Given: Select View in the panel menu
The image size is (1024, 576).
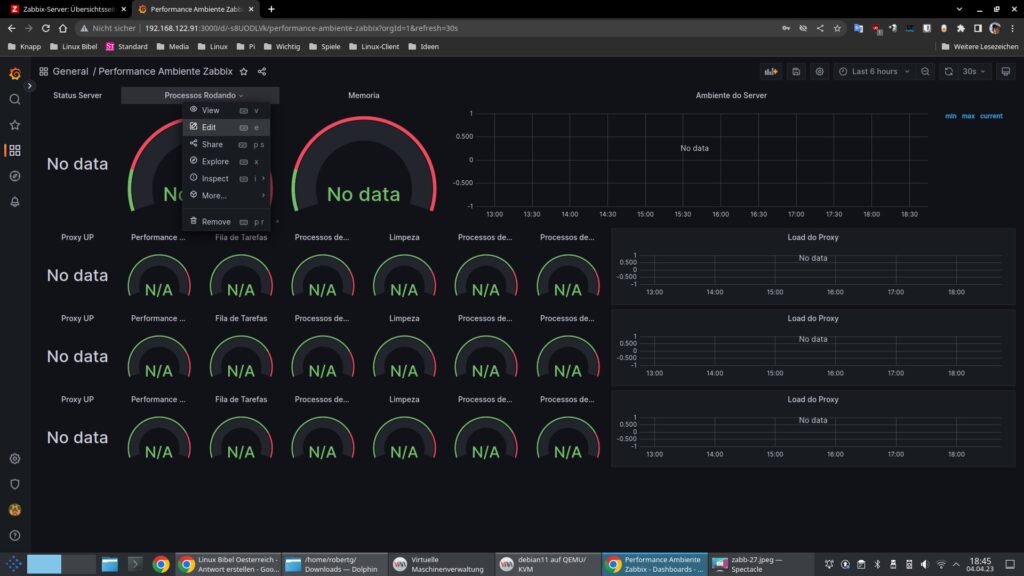Looking at the screenshot, I should [x=226, y=110].
